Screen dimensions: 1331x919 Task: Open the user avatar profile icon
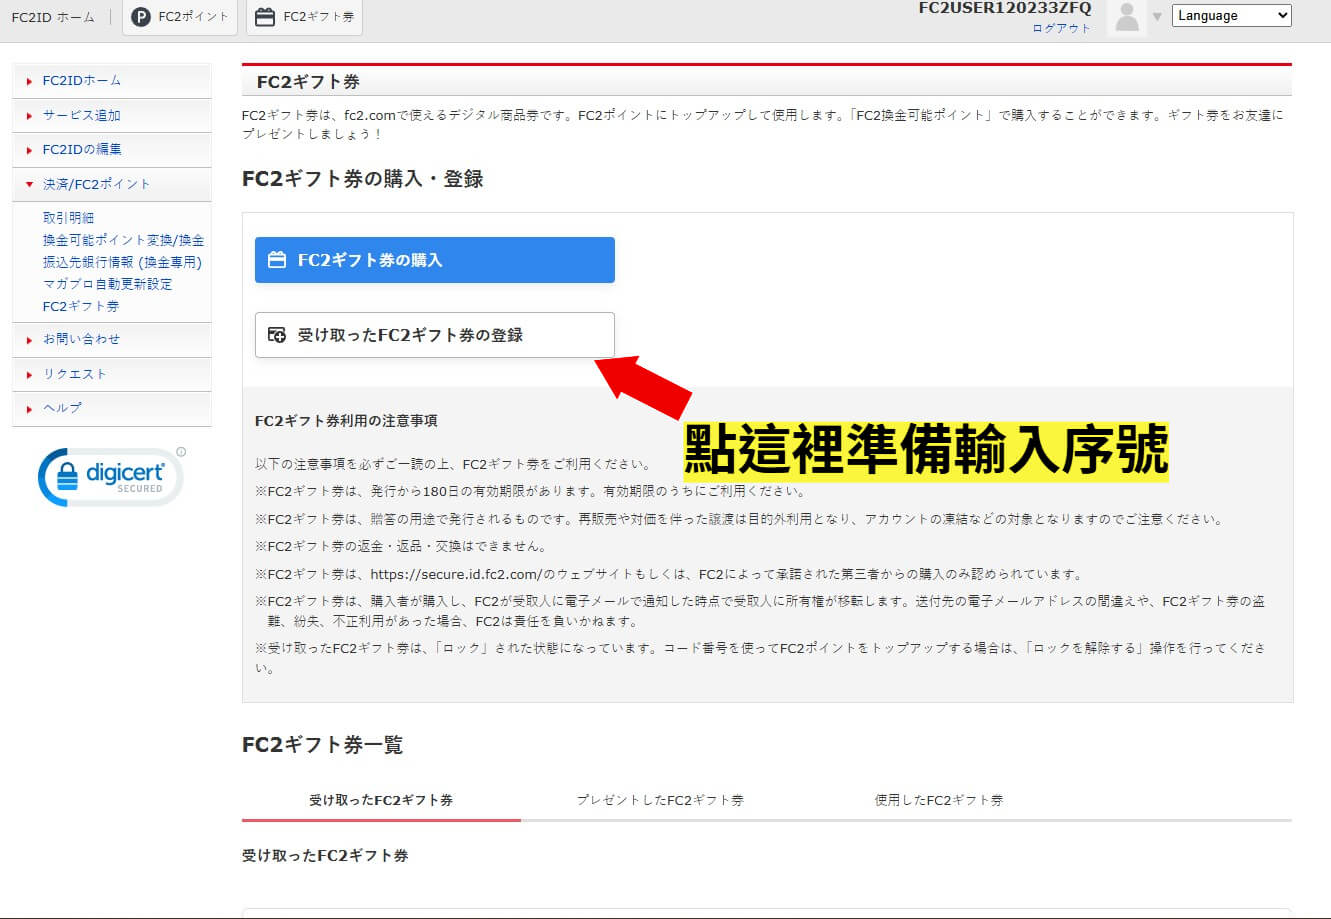tap(1125, 17)
